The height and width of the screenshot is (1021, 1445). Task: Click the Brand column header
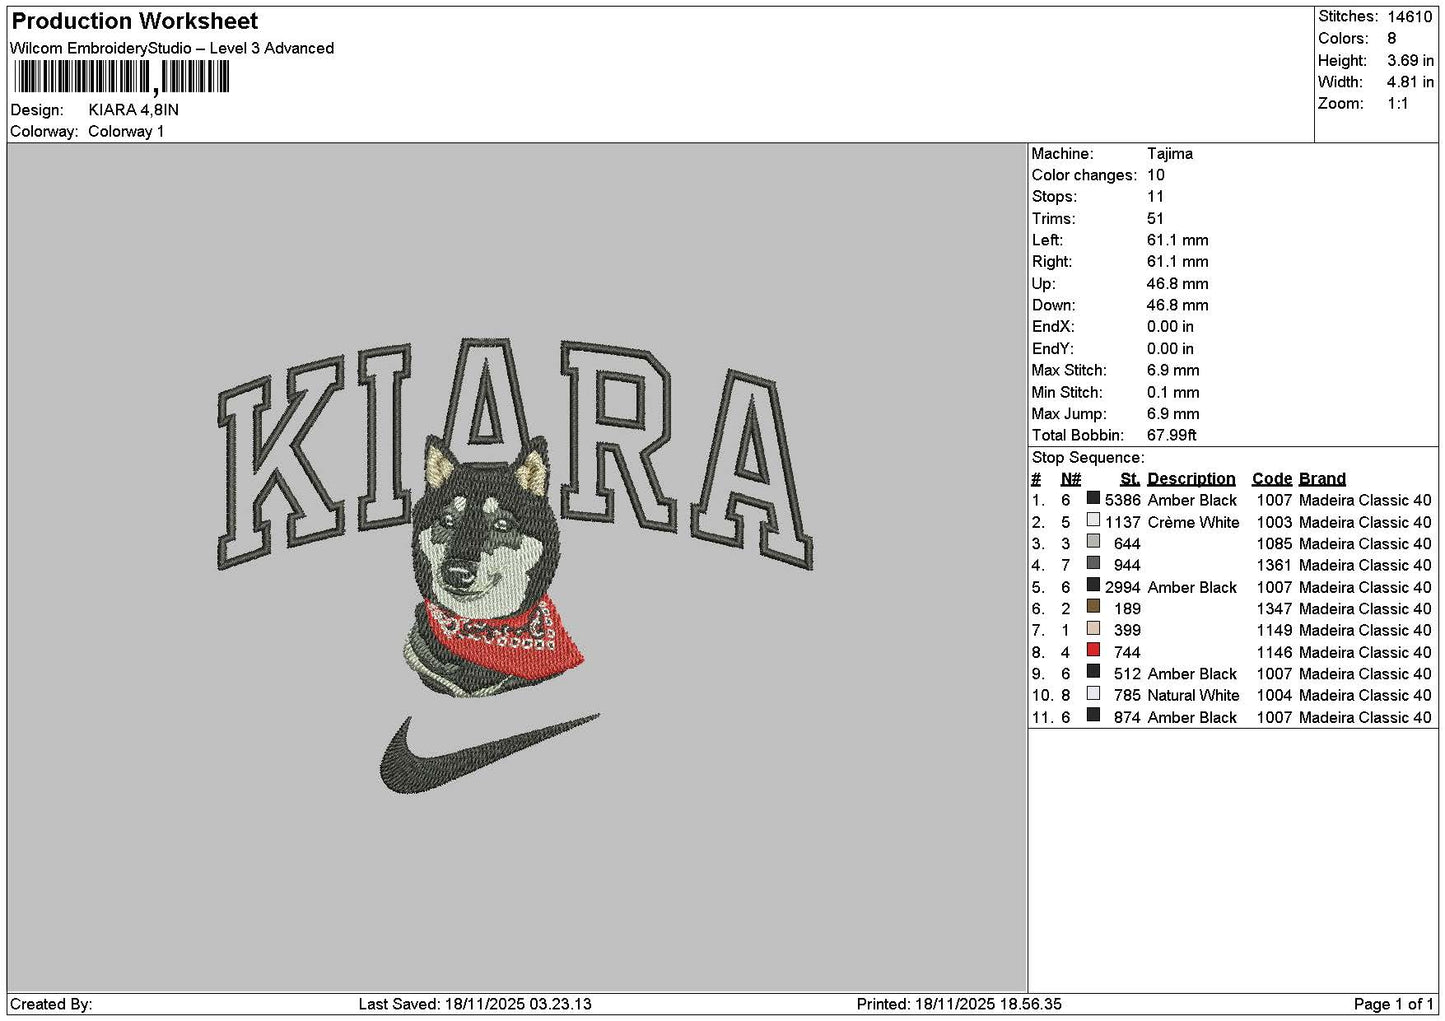(1322, 479)
